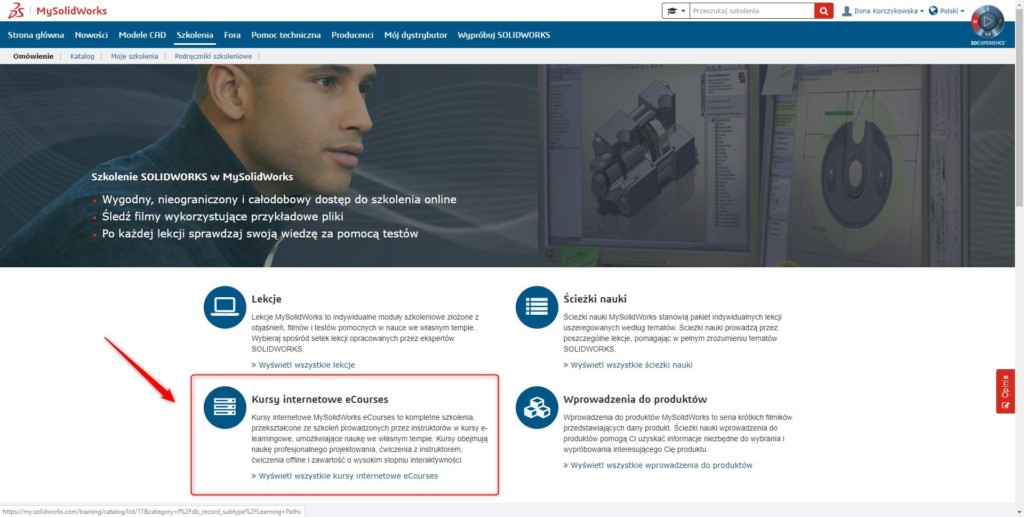Click the Kursy internetowe eCourses heading
Image resolution: width=1024 pixels, height=517 pixels.
pyautogui.click(x=320, y=400)
